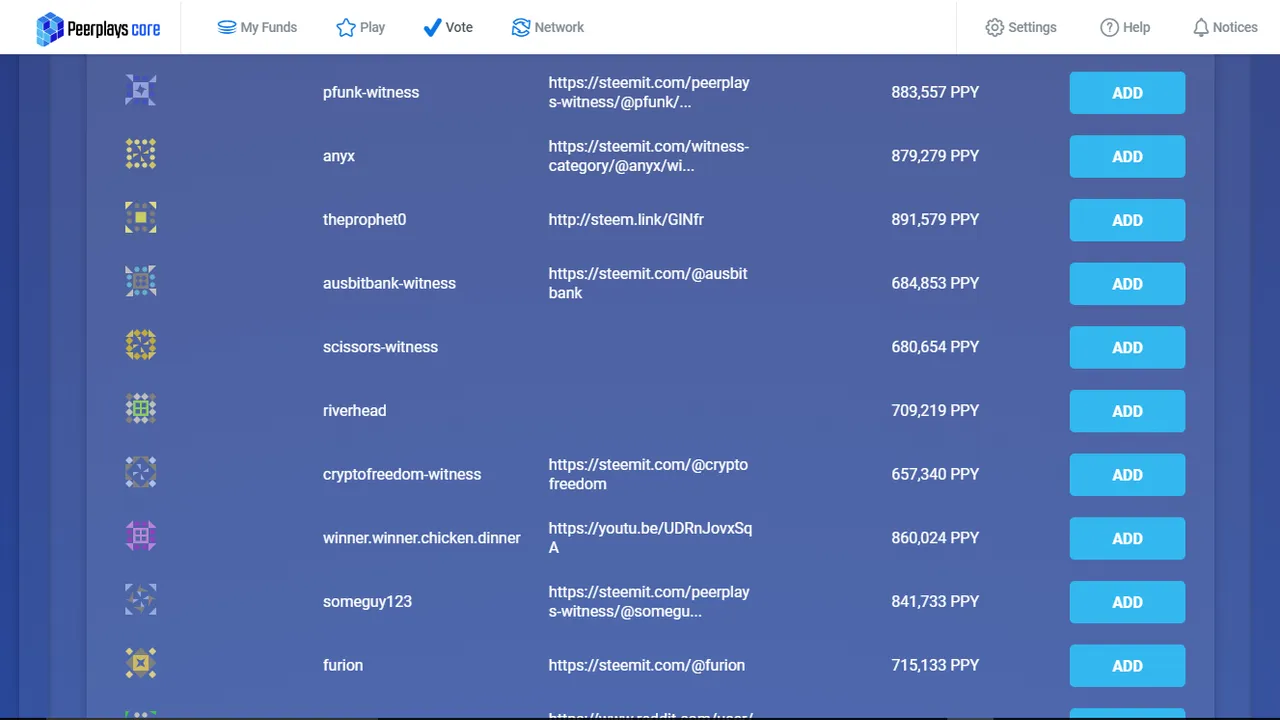The image size is (1280, 720).
Task: Click the riverhead identicon avatar
Action: point(141,408)
